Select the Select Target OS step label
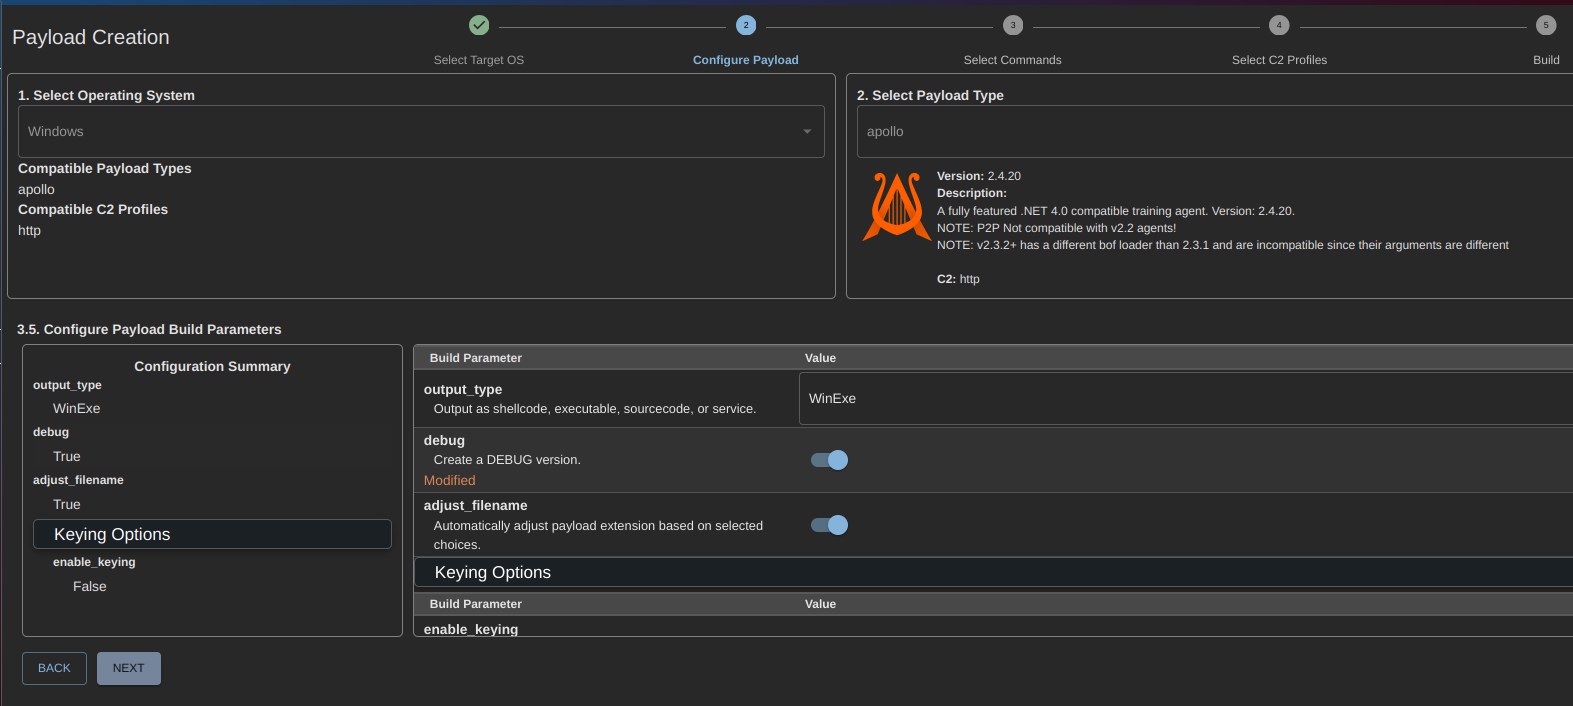The height and width of the screenshot is (706, 1573). [x=479, y=60]
